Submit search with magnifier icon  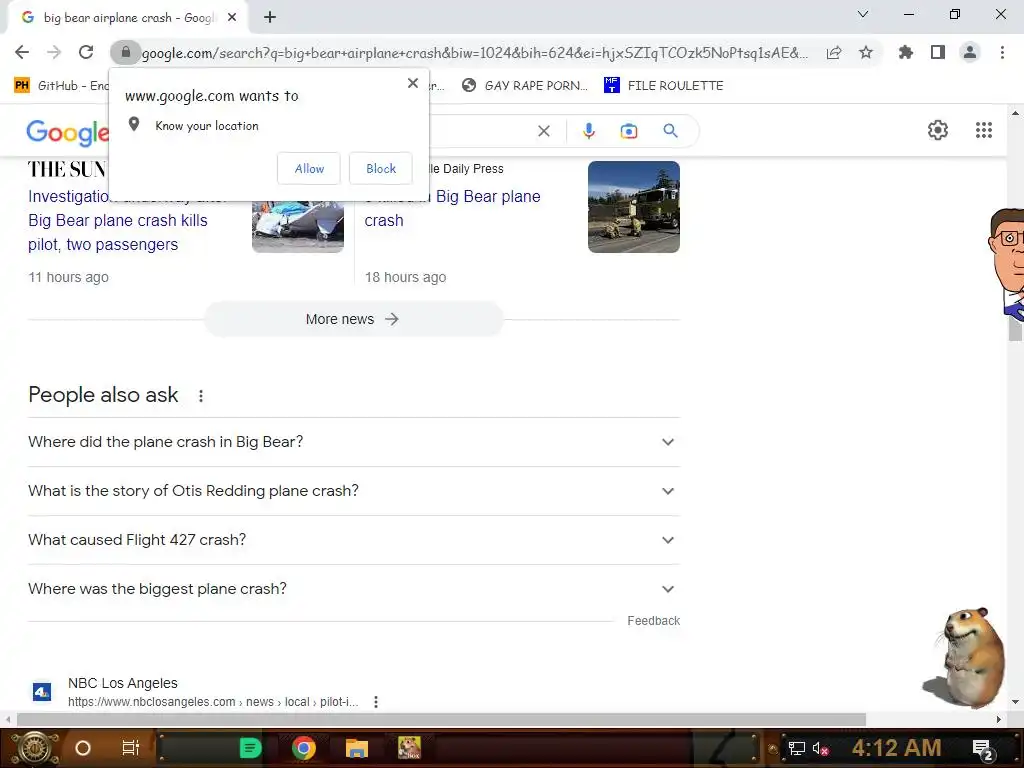(670, 131)
